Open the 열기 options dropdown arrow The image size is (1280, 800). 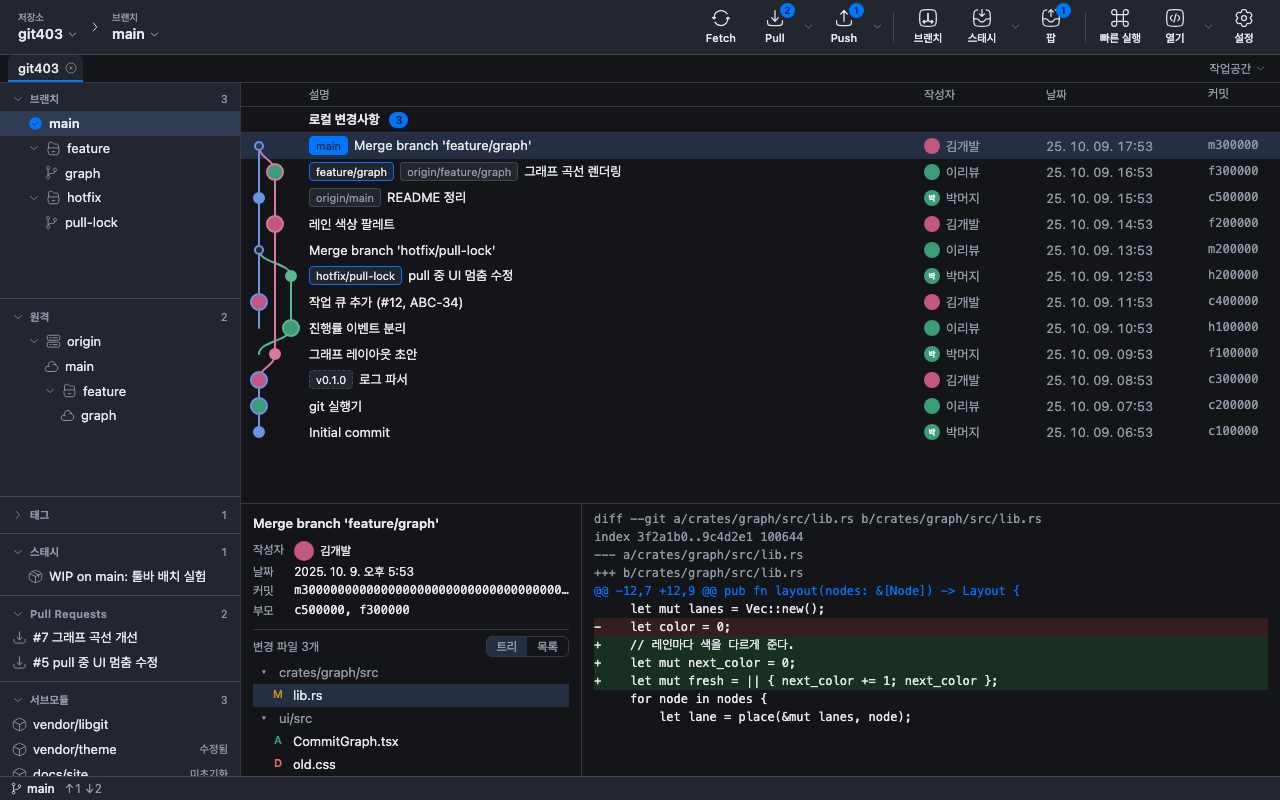point(1208,27)
